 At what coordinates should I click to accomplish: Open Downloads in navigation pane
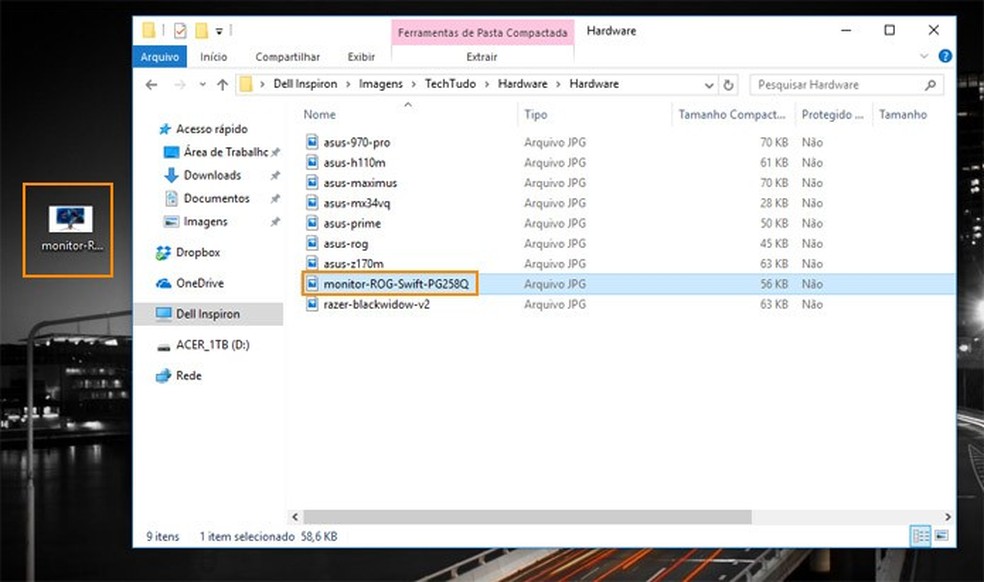[212, 175]
